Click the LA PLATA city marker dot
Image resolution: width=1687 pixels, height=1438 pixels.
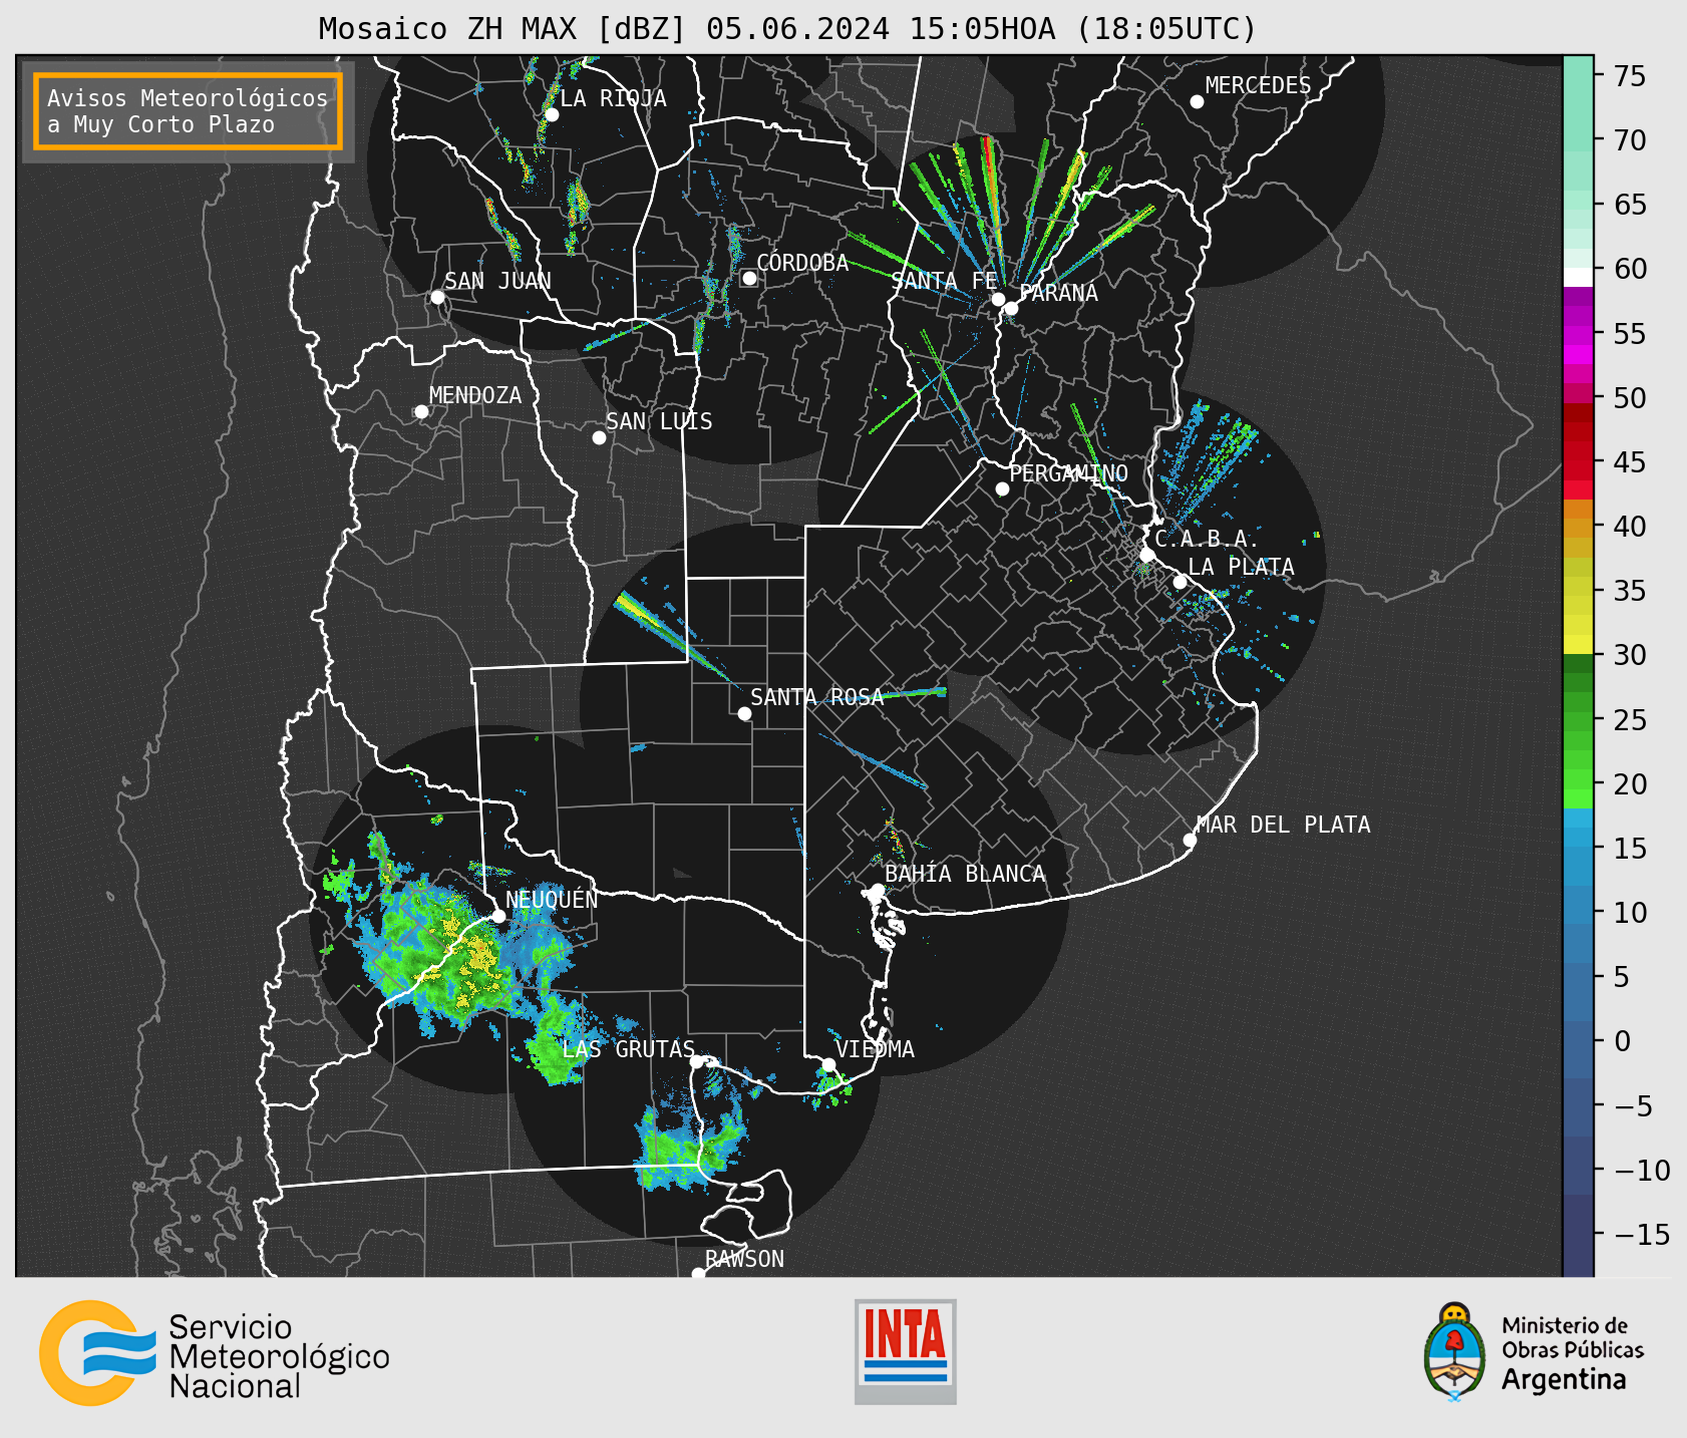[1180, 582]
